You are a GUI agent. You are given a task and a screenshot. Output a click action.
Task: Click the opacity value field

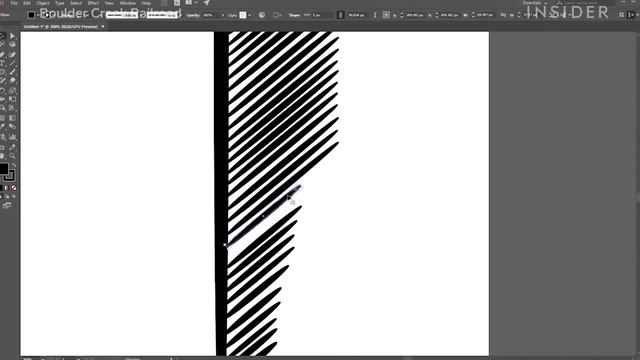point(210,15)
